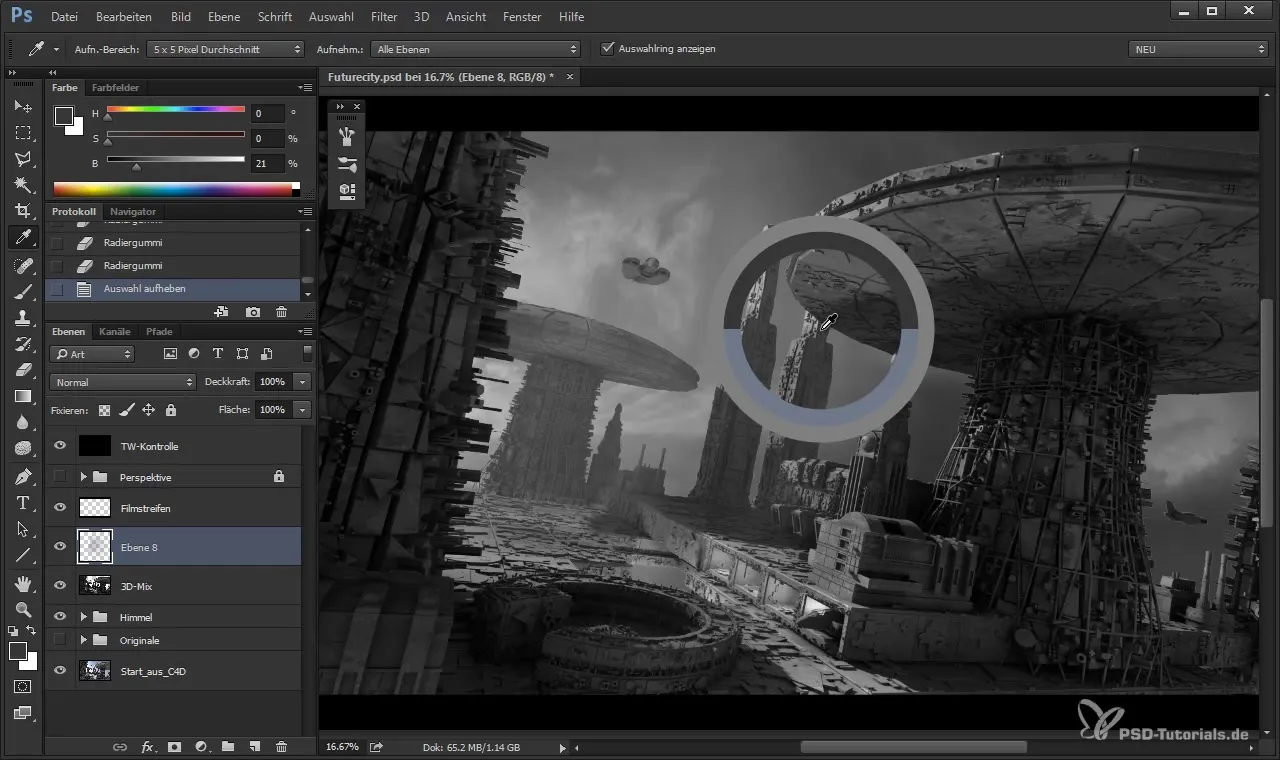Hide the TW-Kontrolle layer
Image resolution: width=1280 pixels, height=760 pixels.
[59, 446]
